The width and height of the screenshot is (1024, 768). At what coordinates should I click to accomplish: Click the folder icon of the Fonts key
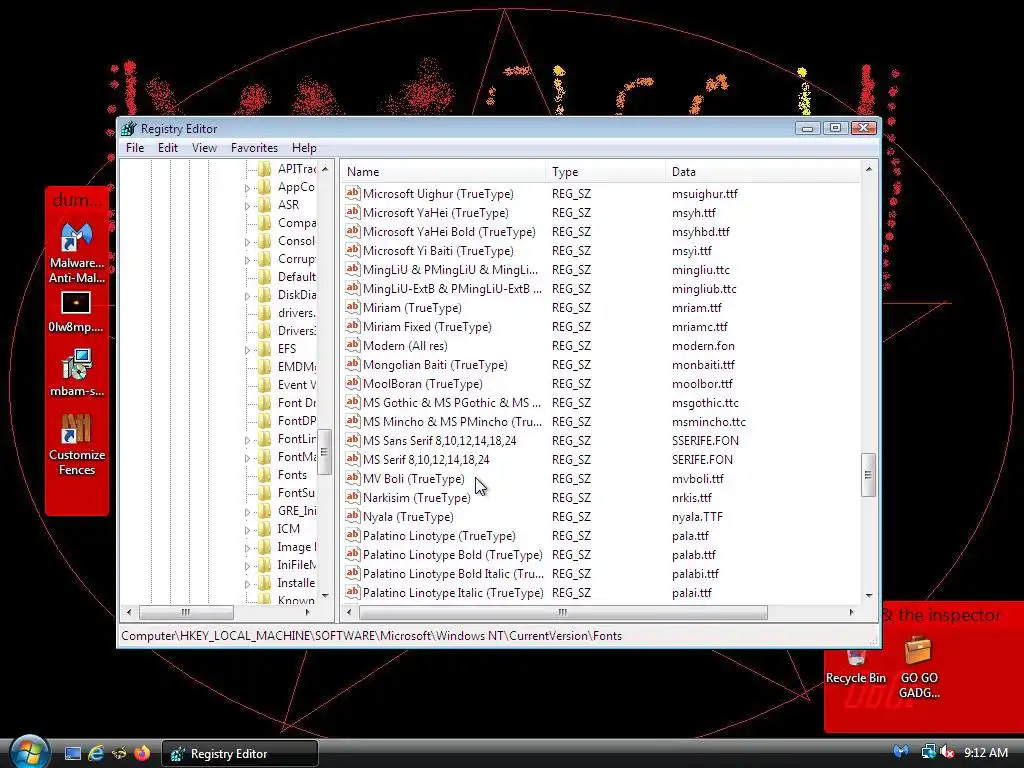(x=264, y=475)
